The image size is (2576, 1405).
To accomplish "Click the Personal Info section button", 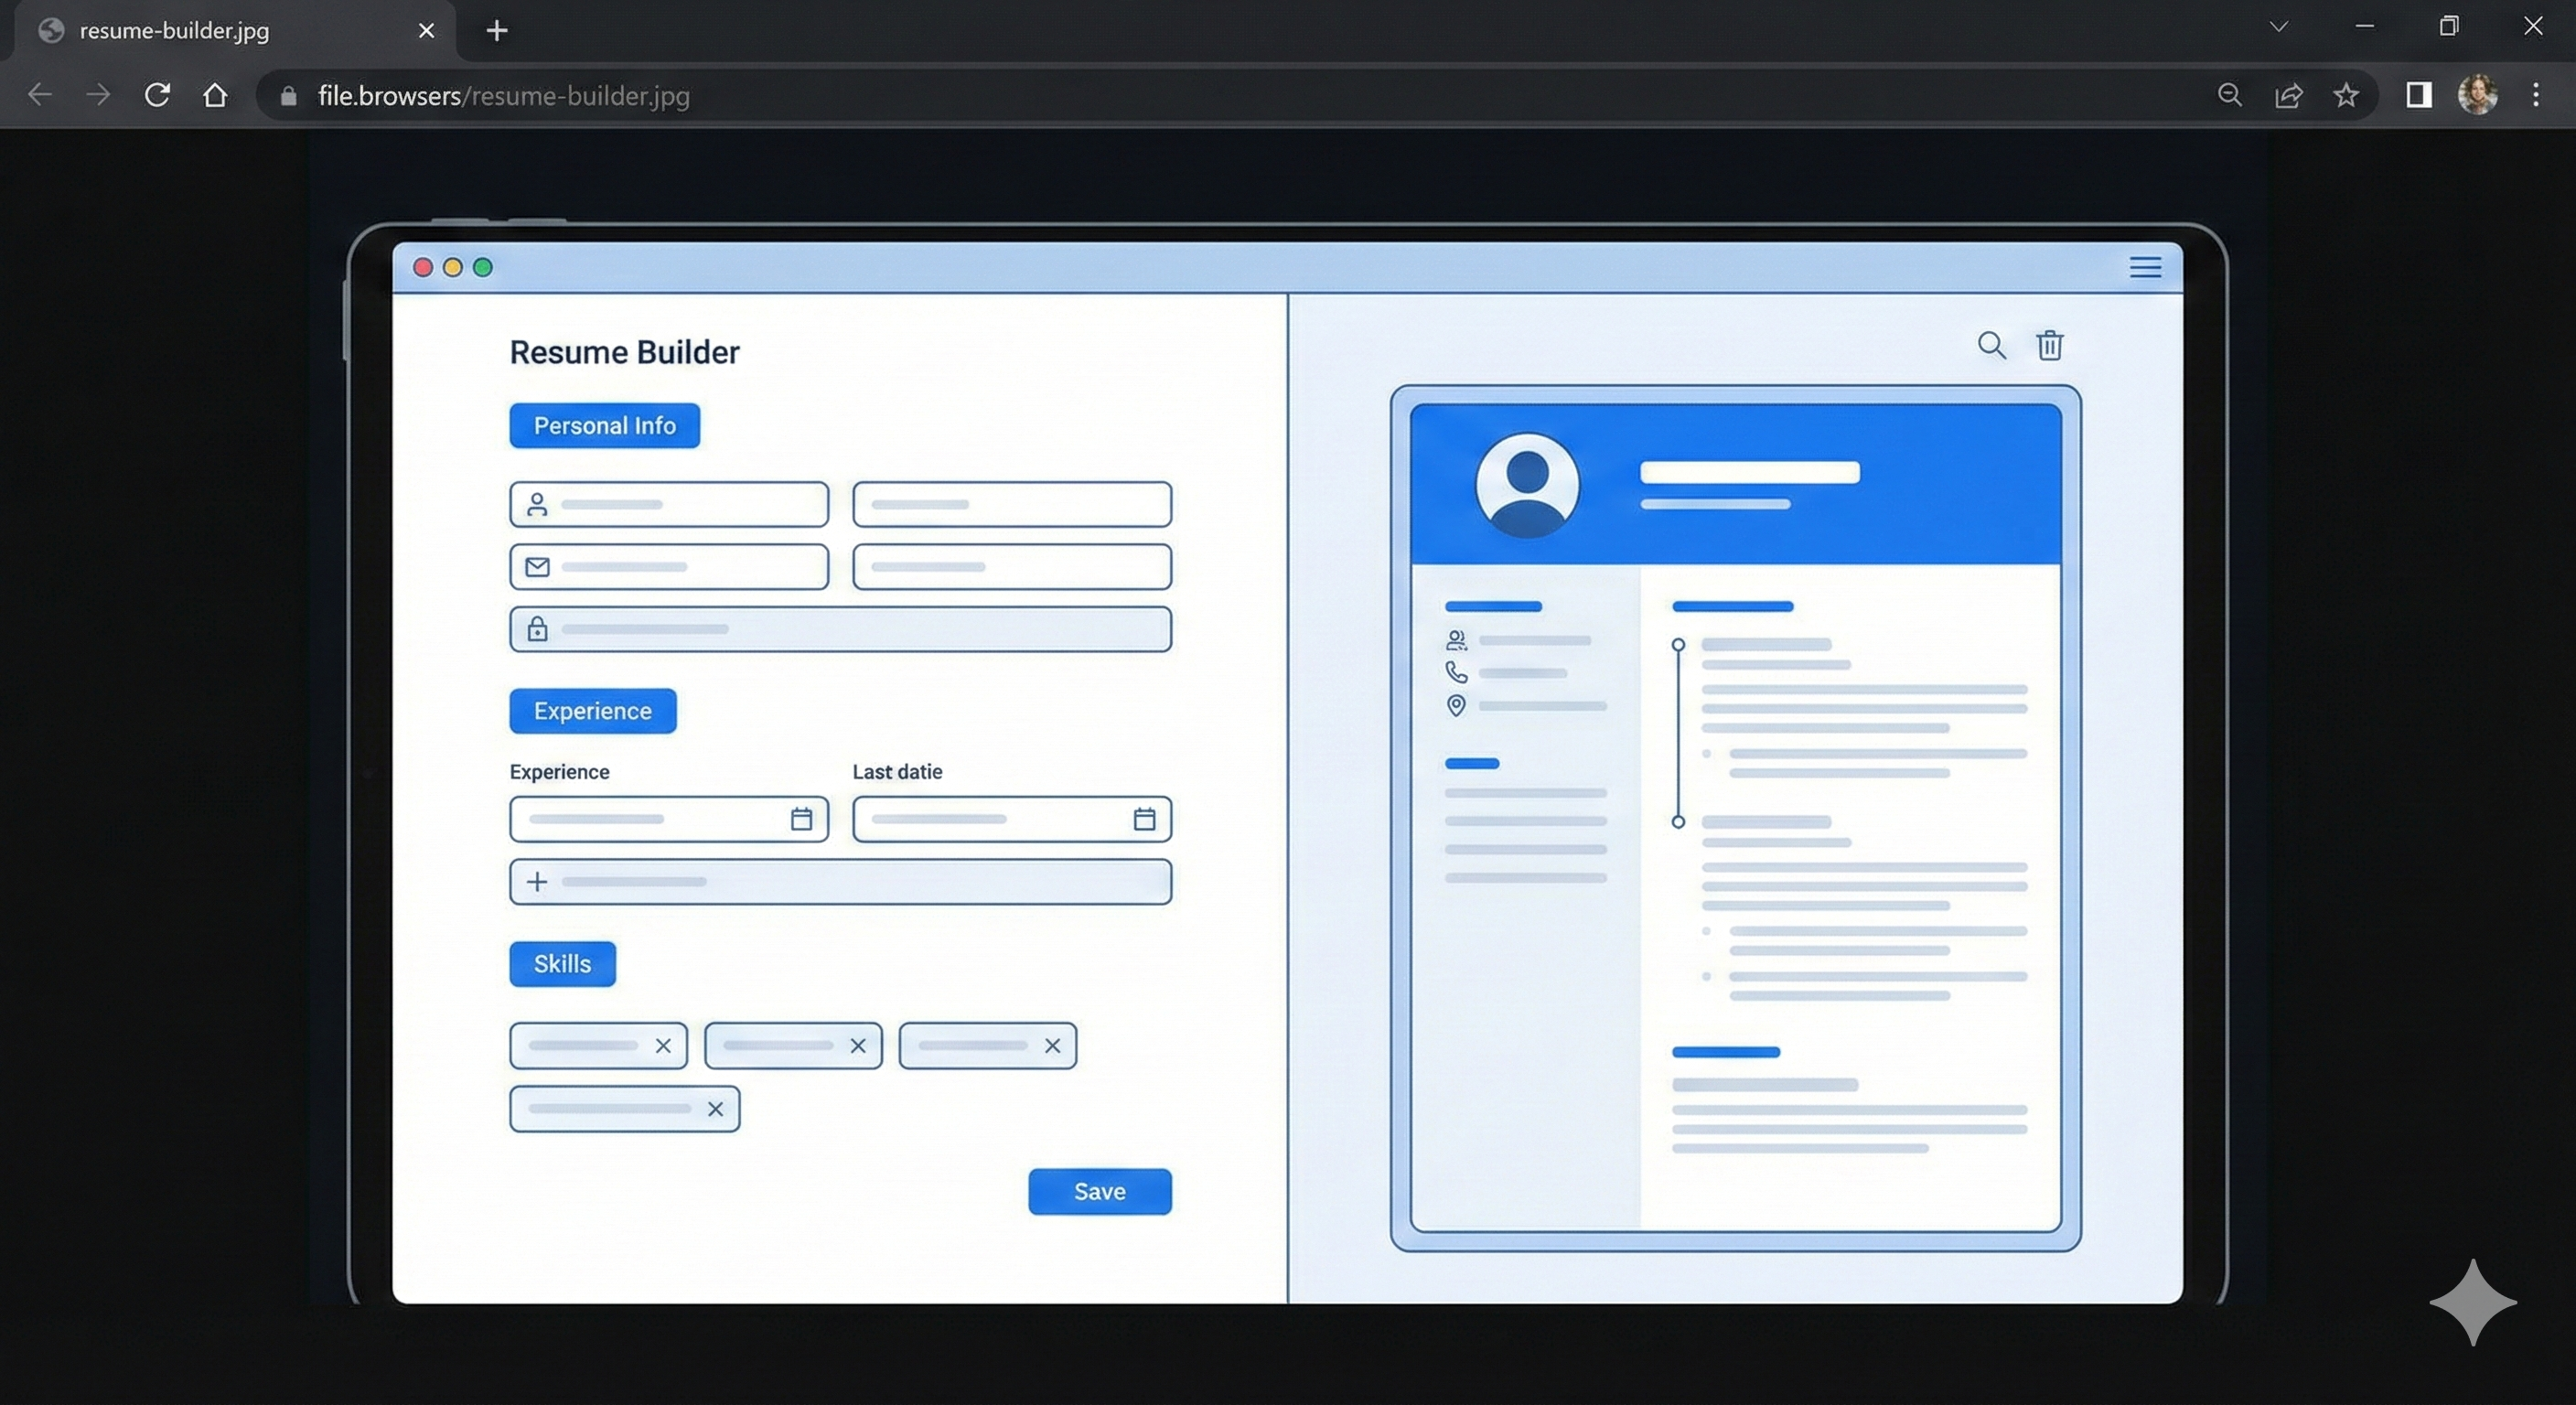I will (604, 425).
